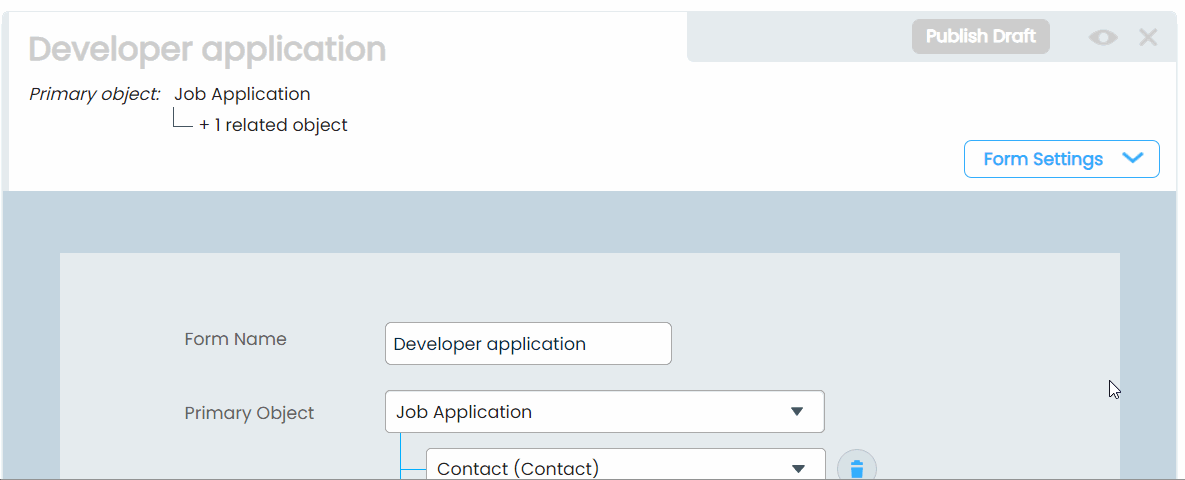
Task: Click into the Form Name input field
Action: (528, 344)
